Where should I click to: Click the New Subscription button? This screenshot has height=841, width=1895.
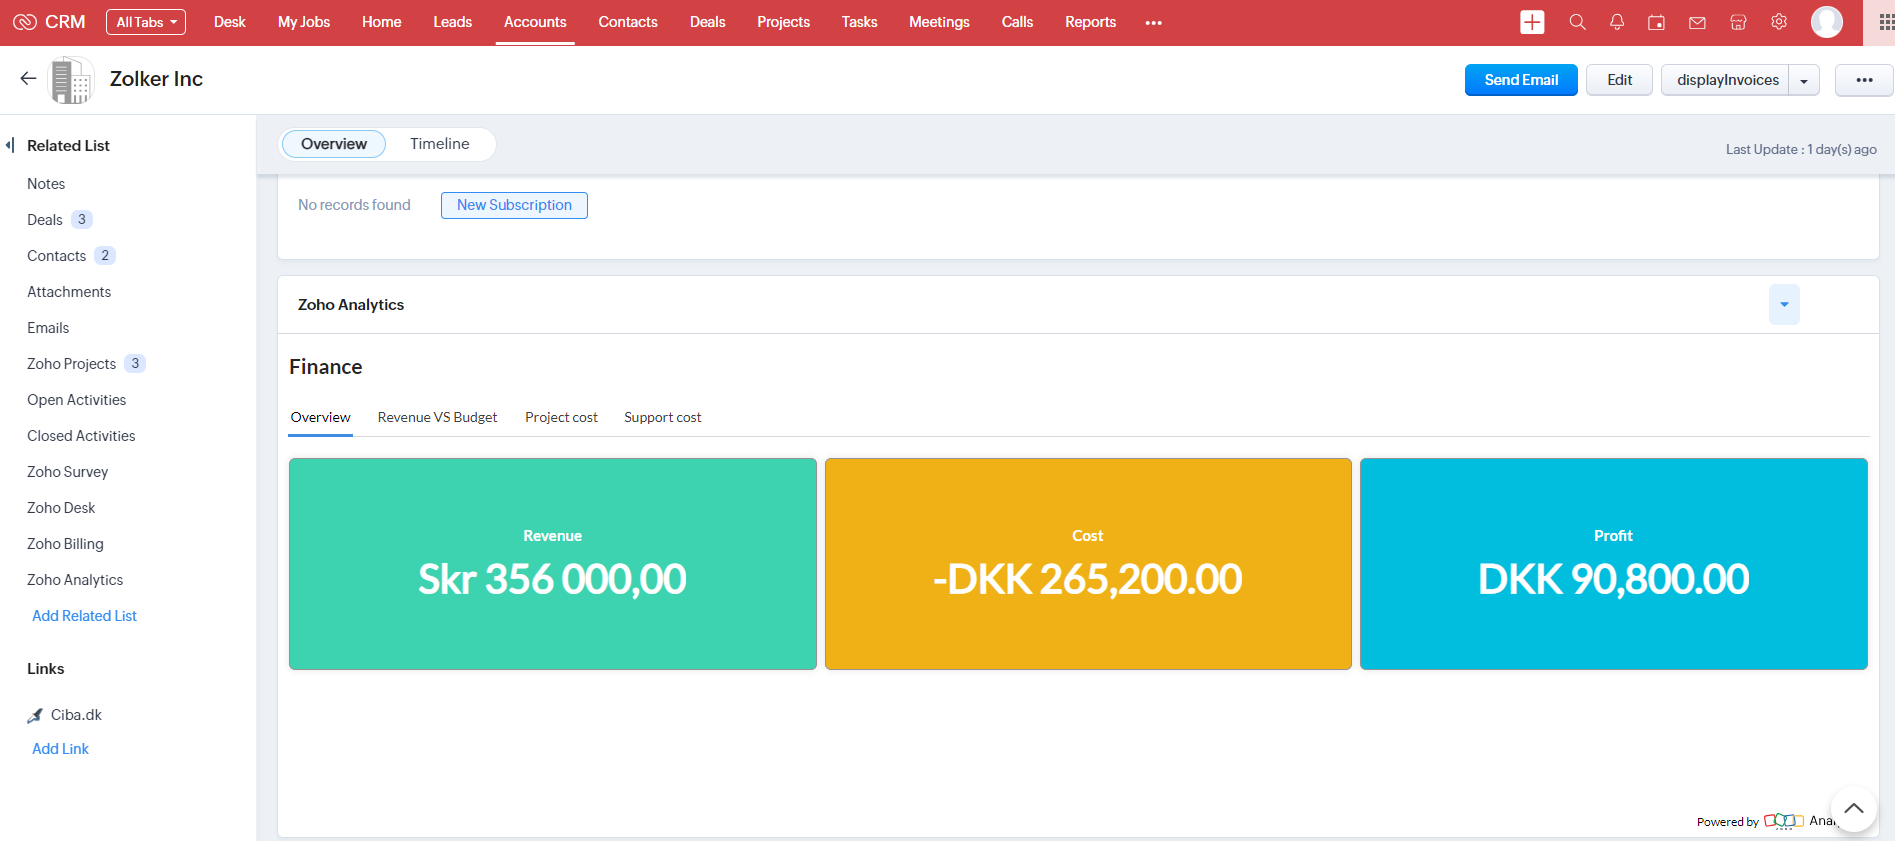pyautogui.click(x=514, y=205)
